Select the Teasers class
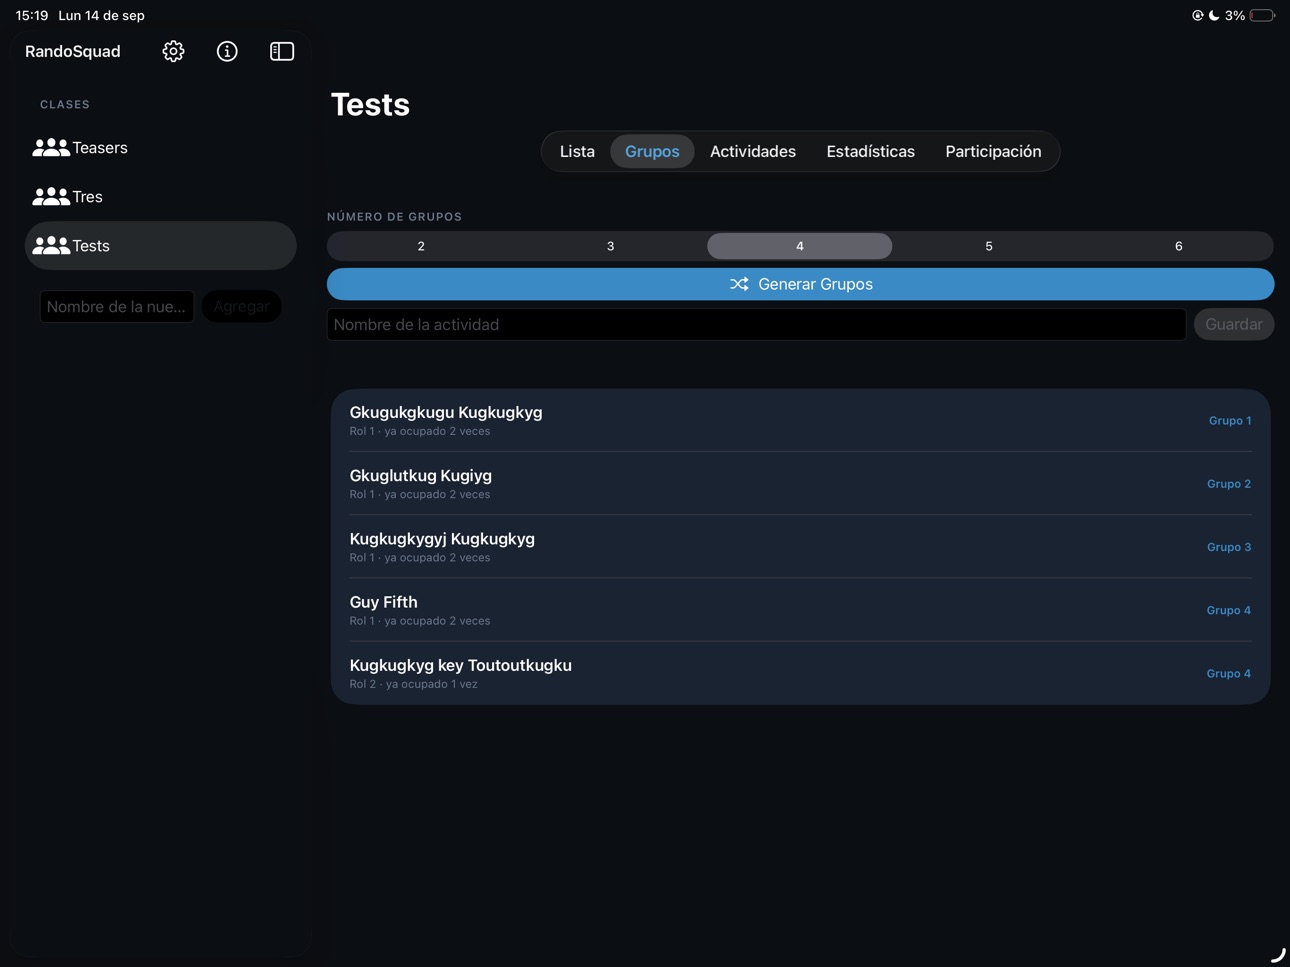1290x967 pixels. click(x=160, y=148)
